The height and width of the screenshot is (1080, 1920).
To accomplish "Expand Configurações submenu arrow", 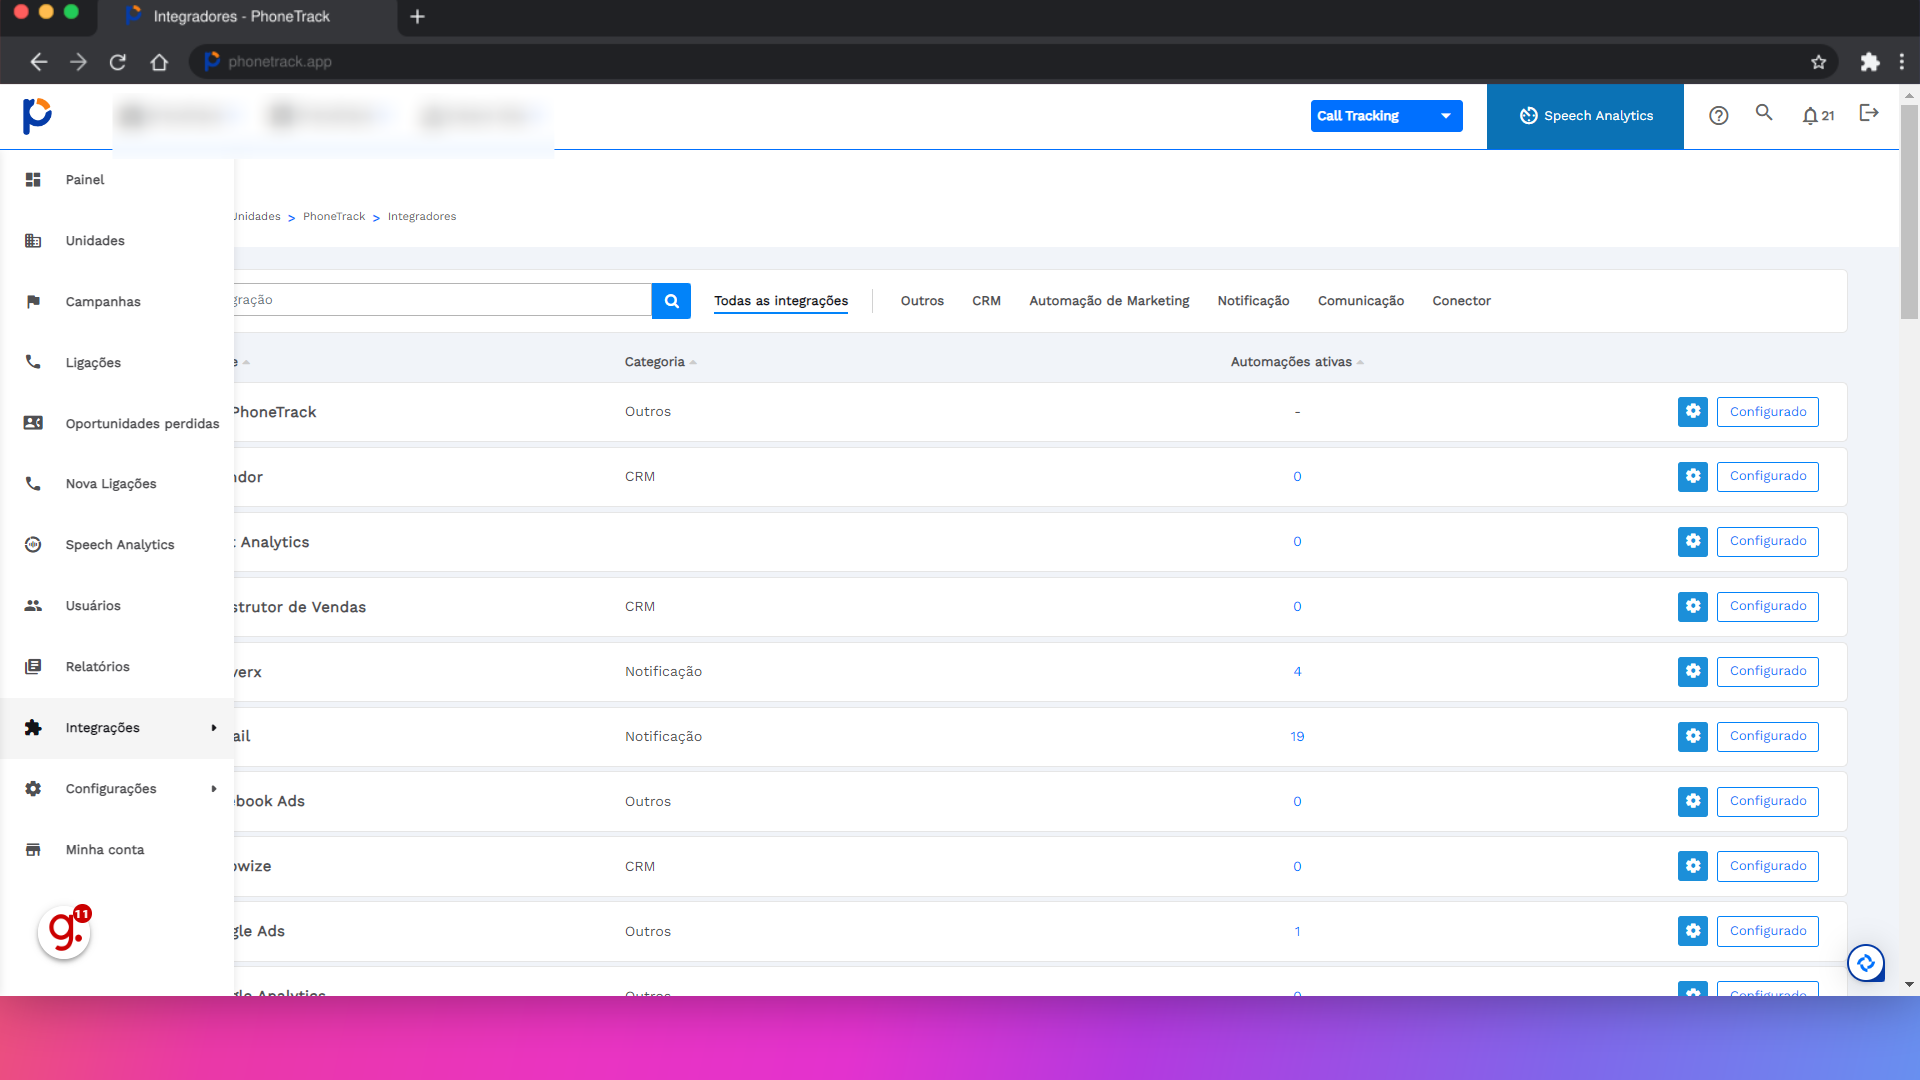I will [214, 789].
